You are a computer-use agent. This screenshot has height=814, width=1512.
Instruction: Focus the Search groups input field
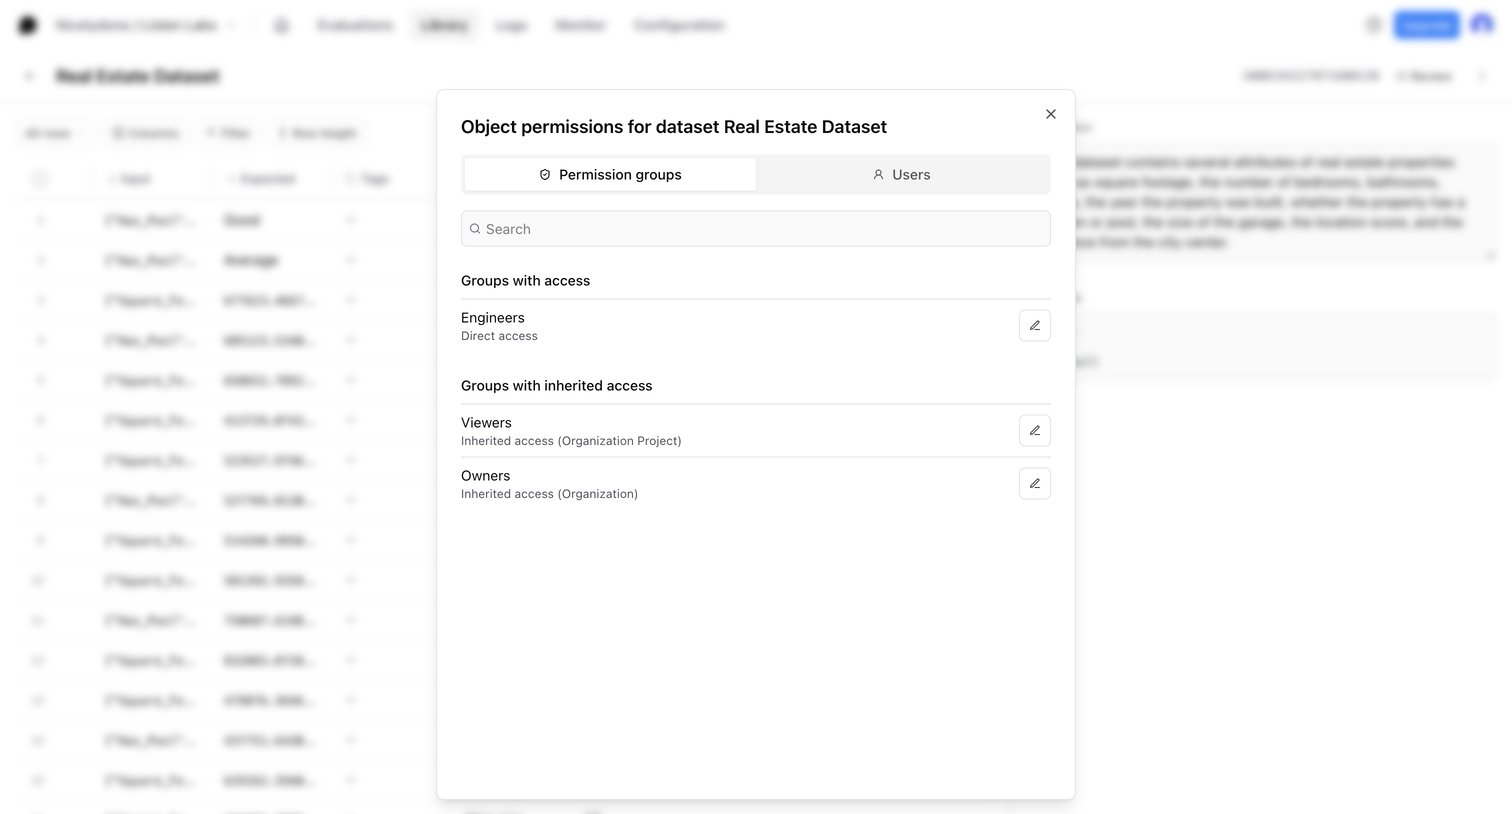[x=756, y=229]
